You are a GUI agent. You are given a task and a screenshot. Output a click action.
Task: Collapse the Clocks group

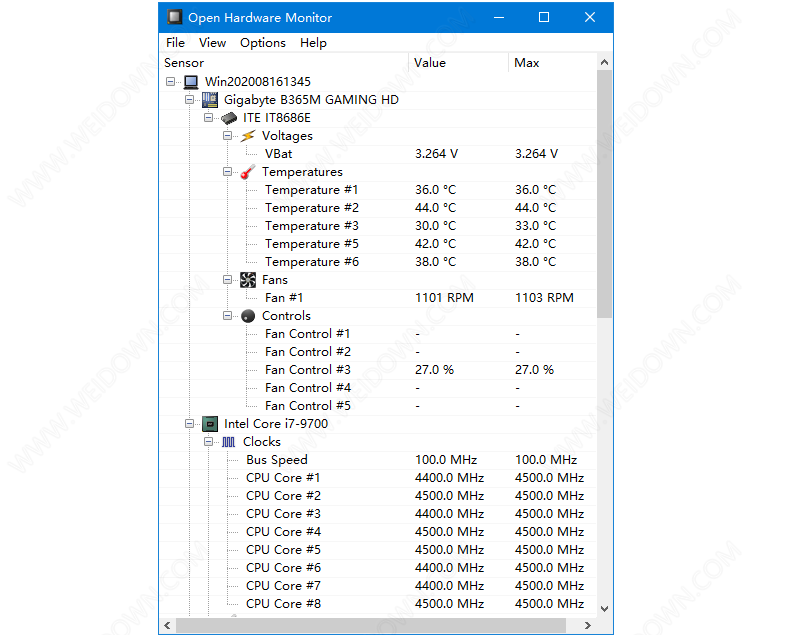(209, 442)
